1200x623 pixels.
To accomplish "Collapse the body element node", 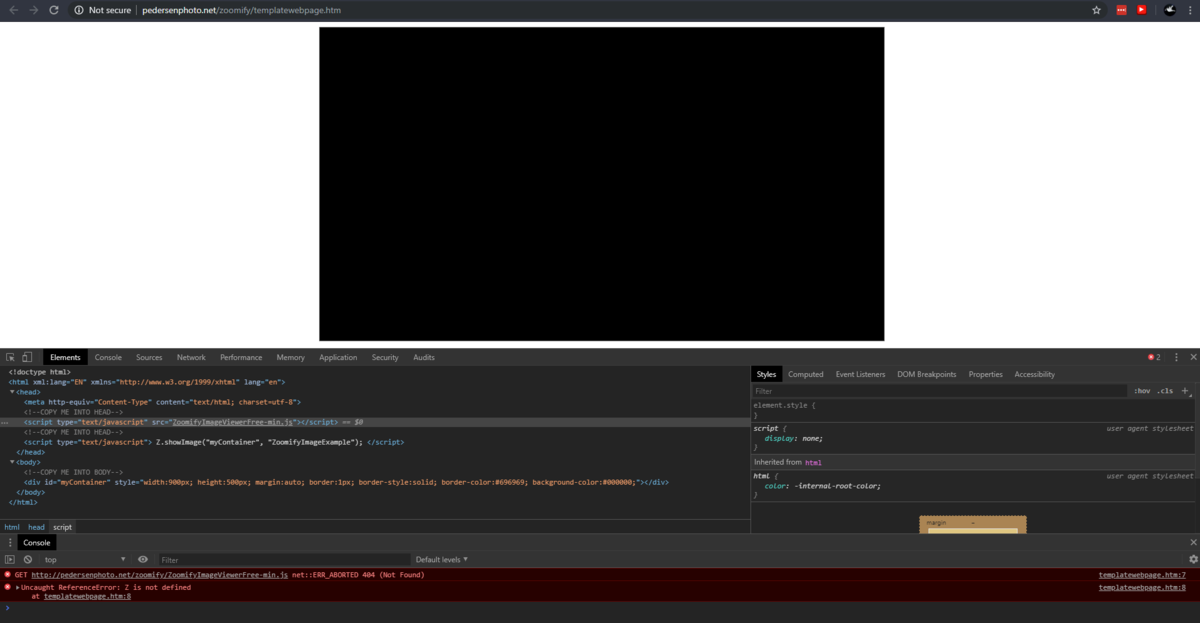I will (12, 462).
